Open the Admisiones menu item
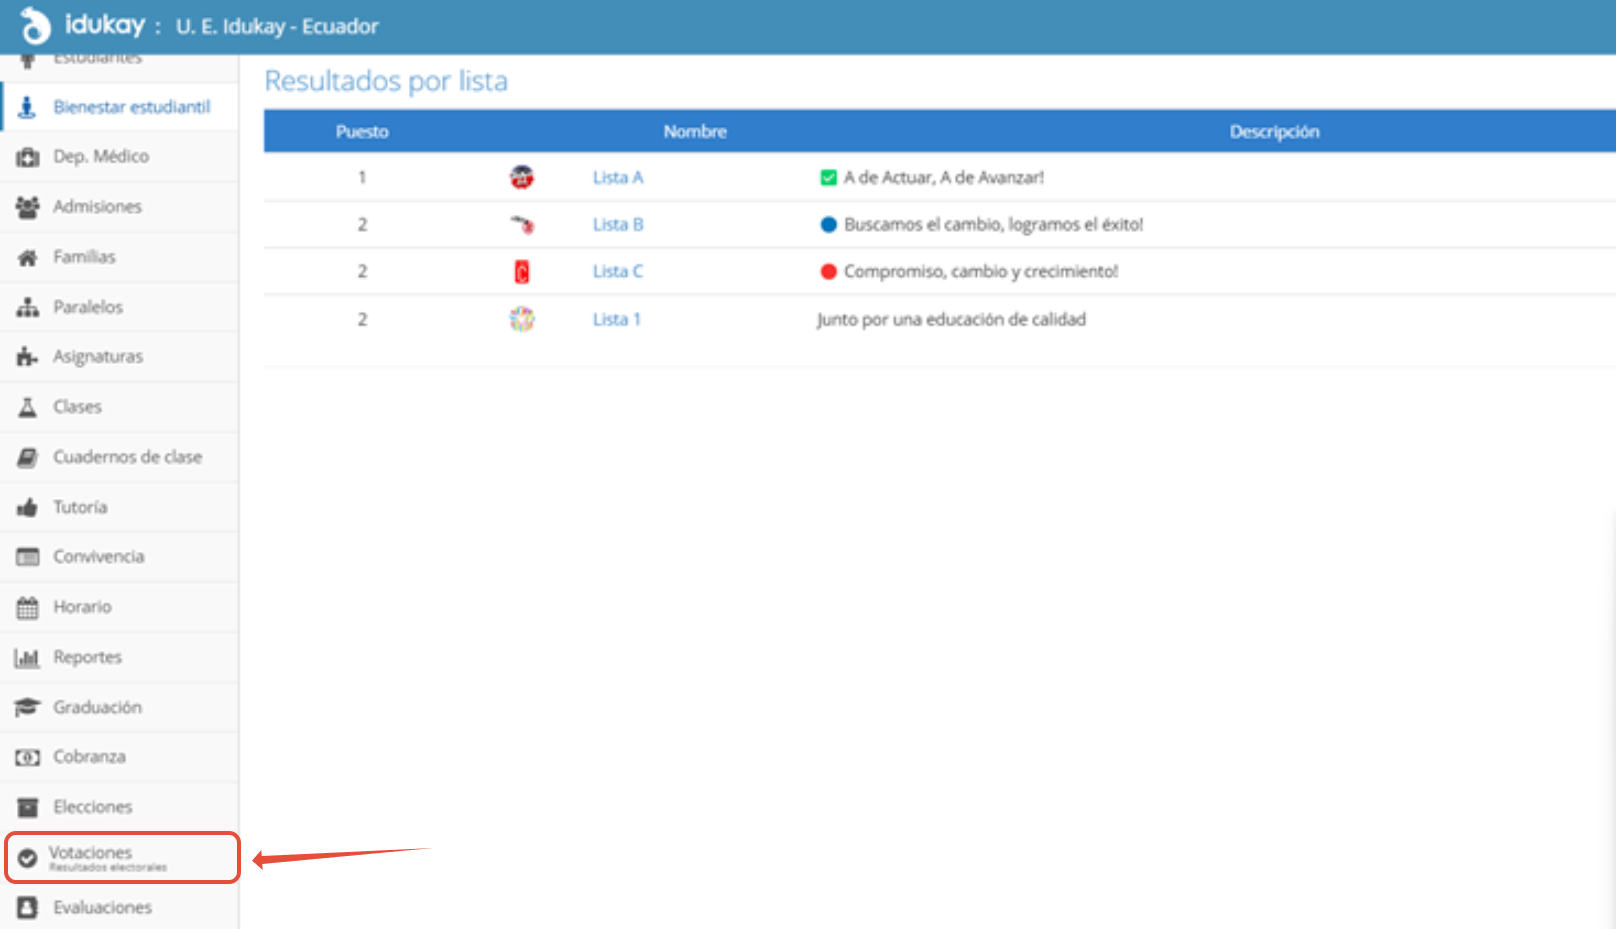The image size is (1616, 929). pos(120,207)
